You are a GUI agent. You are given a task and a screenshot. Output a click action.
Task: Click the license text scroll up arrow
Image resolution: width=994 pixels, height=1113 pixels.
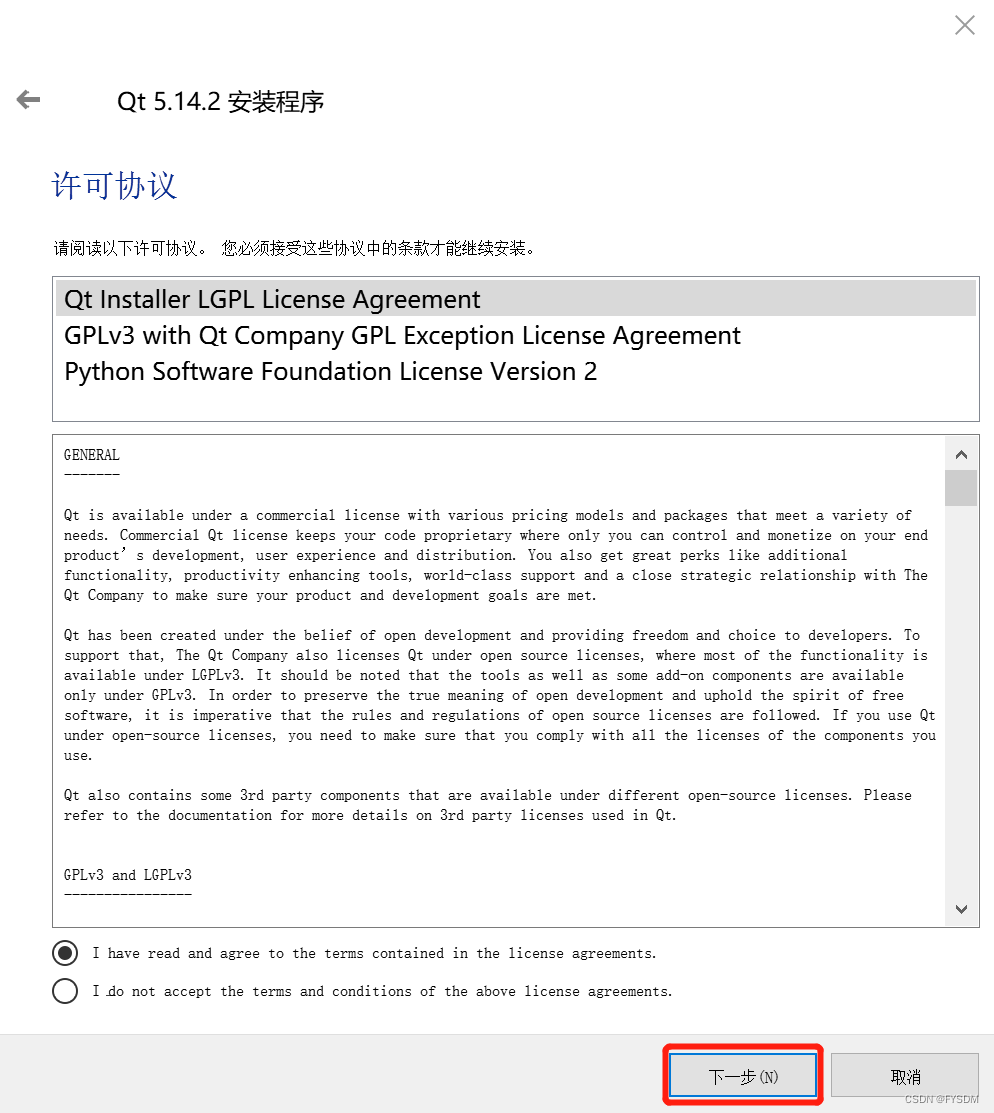(x=961, y=454)
